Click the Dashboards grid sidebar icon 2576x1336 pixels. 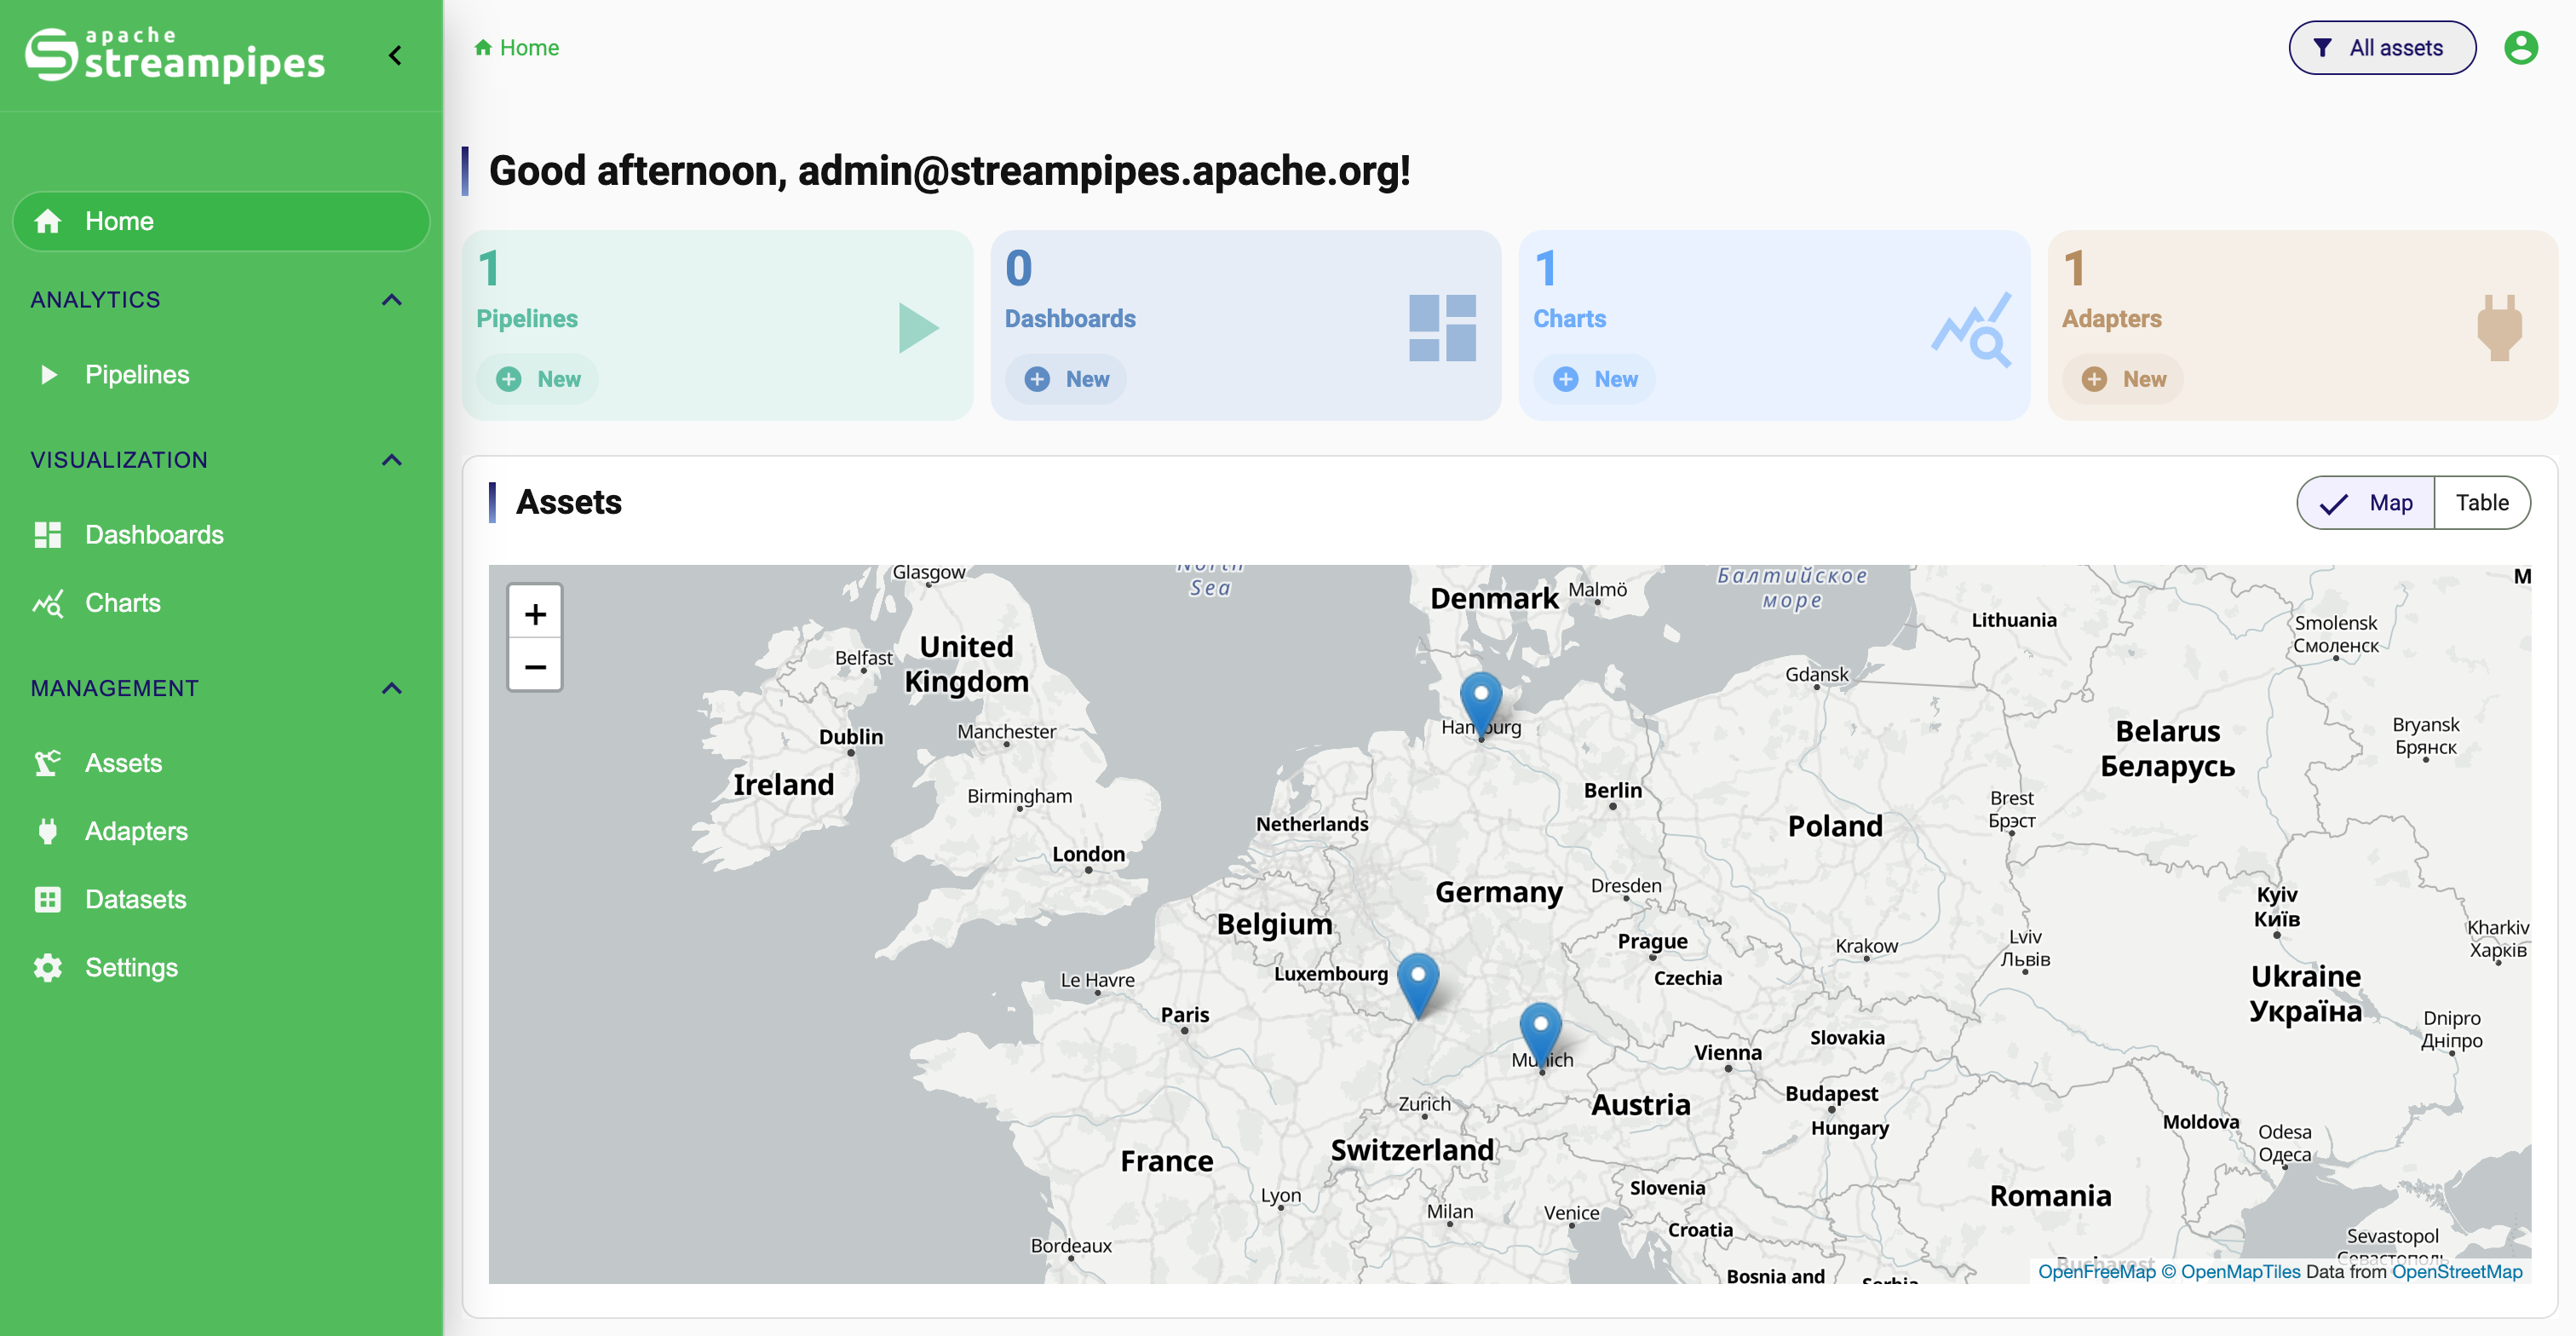pyautogui.click(x=48, y=535)
